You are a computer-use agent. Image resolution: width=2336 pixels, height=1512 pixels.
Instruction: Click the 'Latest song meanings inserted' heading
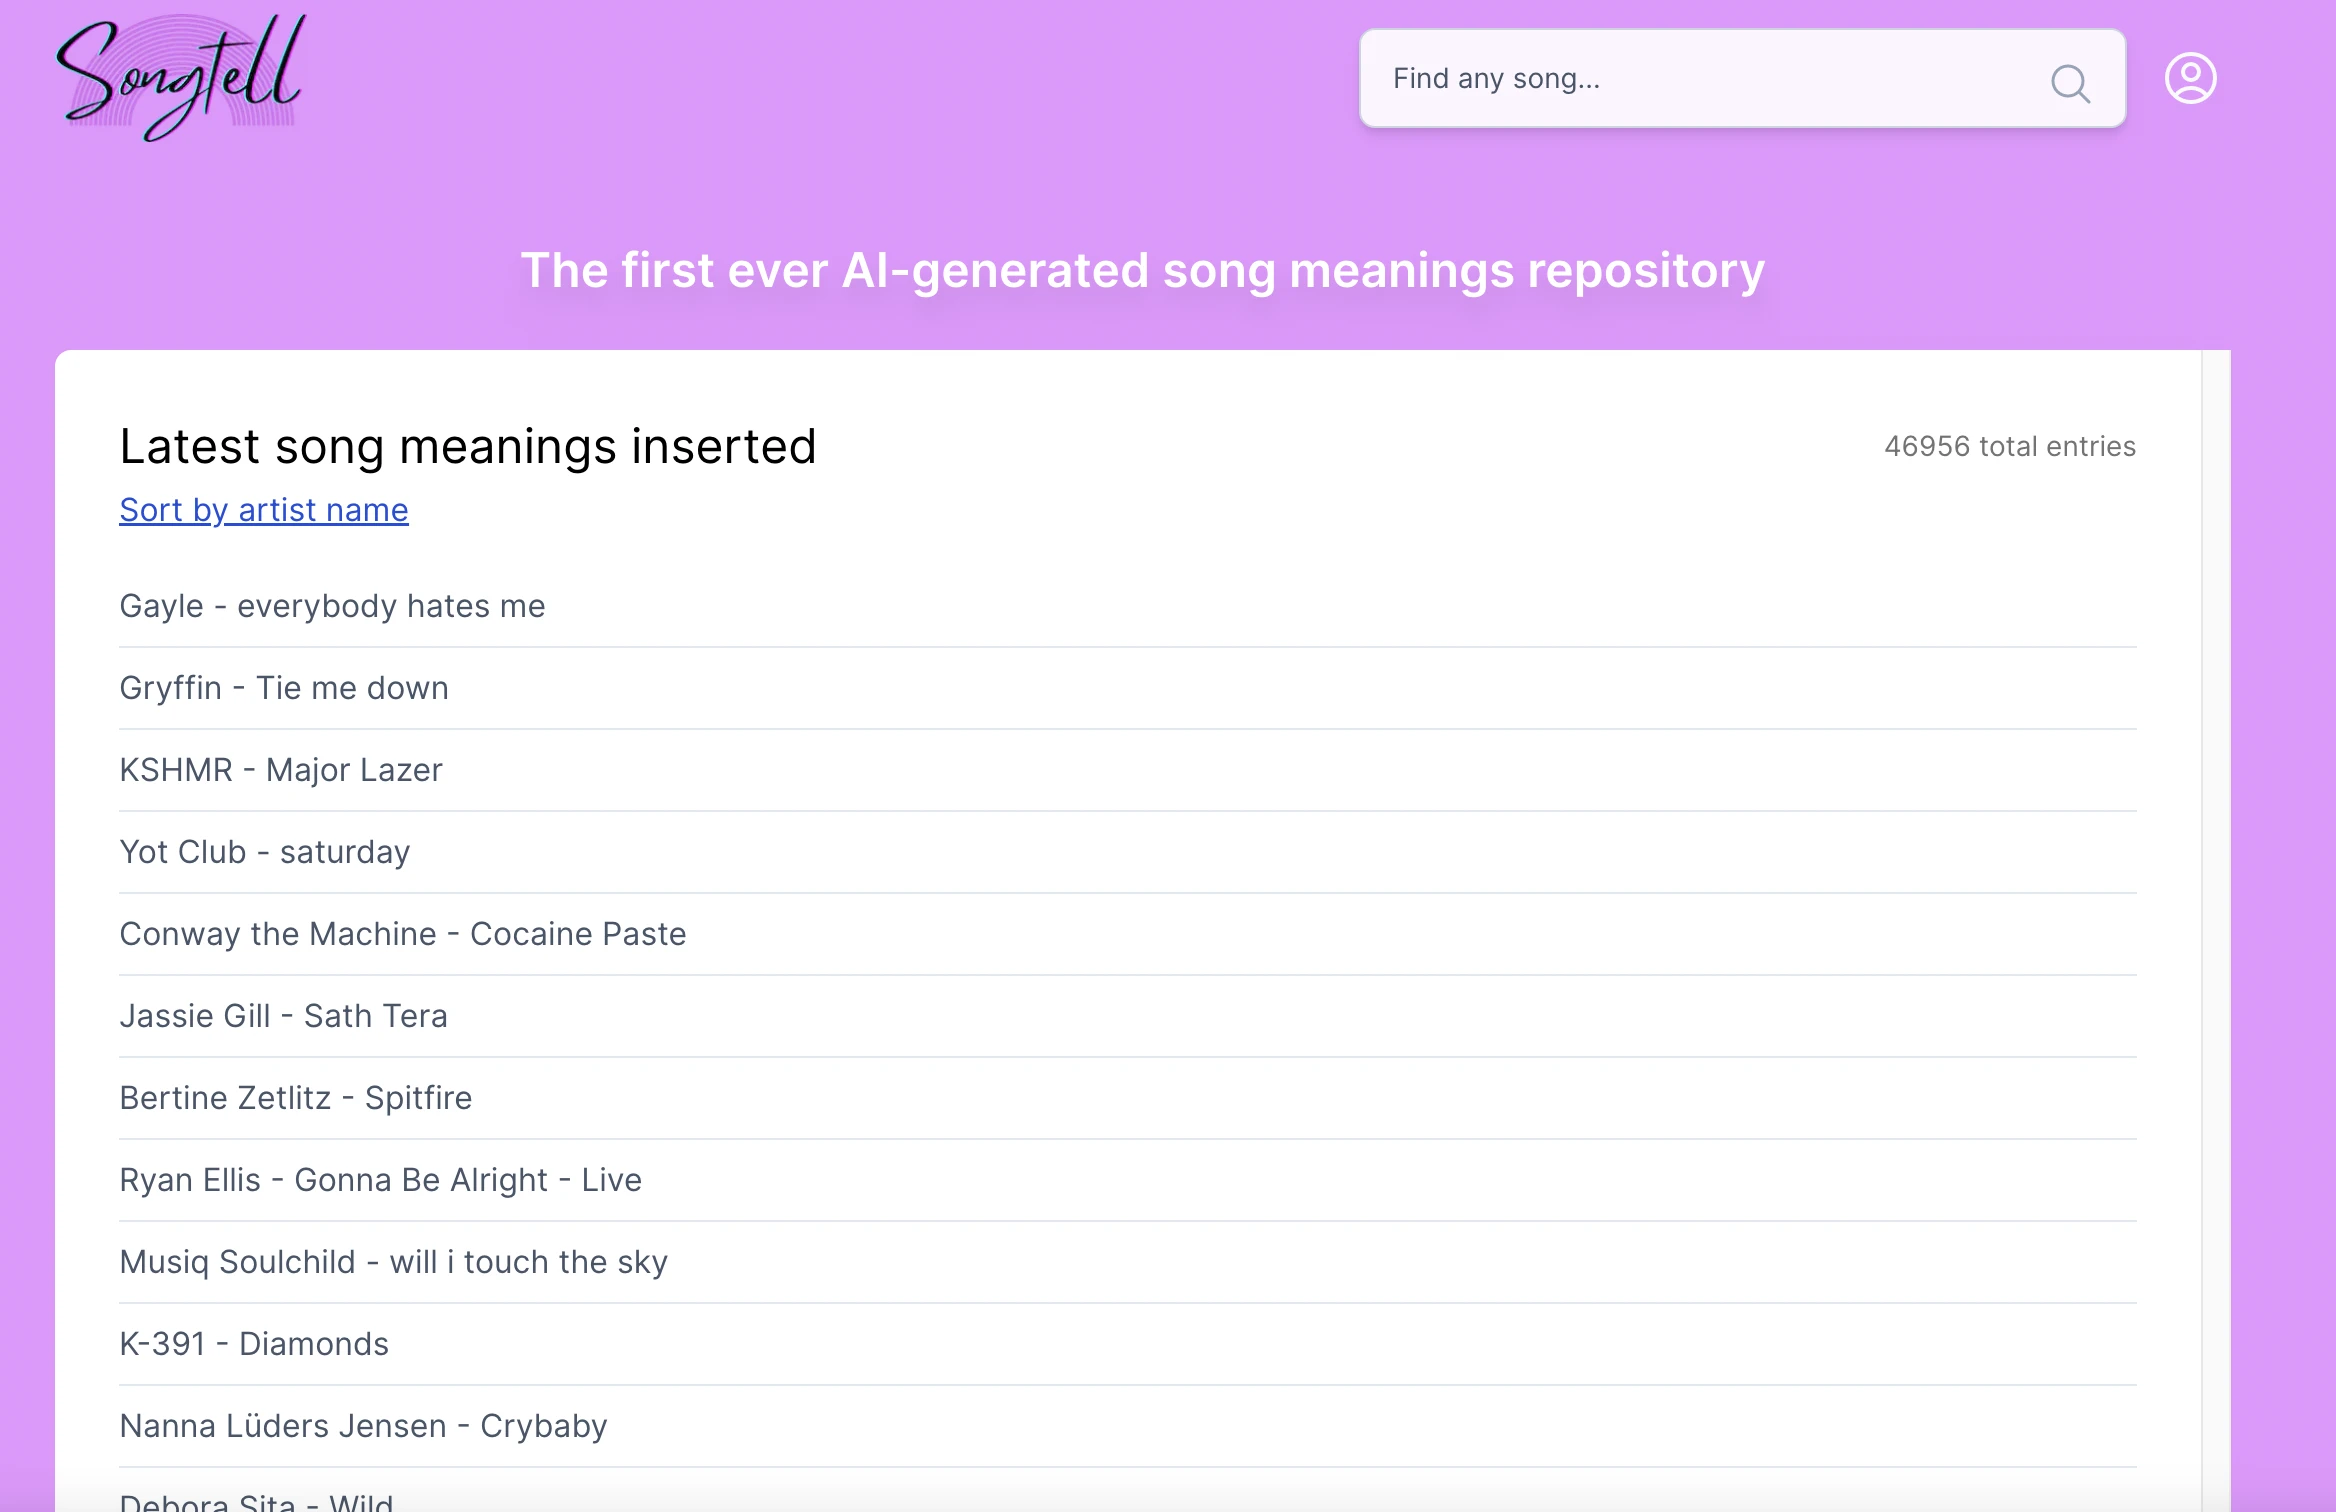coord(468,446)
